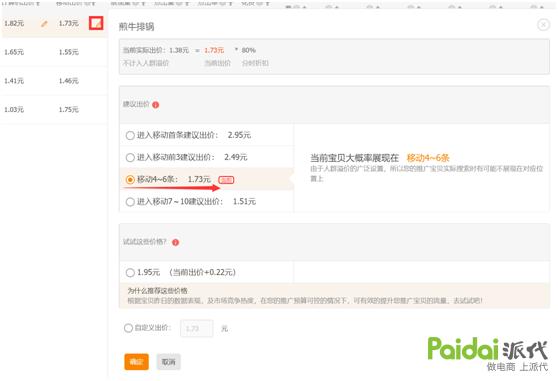
Task: Click the red 当前 tag beside 1.73元
Action: (226, 180)
